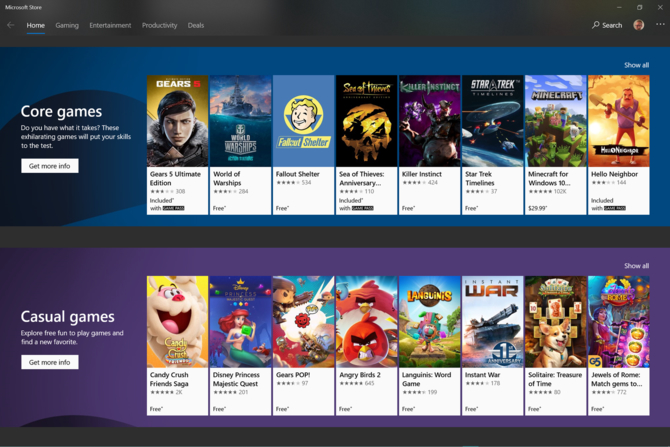Click the Gears 5 Ultimate Edition title
The height and width of the screenshot is (447, 670).
(x=175, y=178)
